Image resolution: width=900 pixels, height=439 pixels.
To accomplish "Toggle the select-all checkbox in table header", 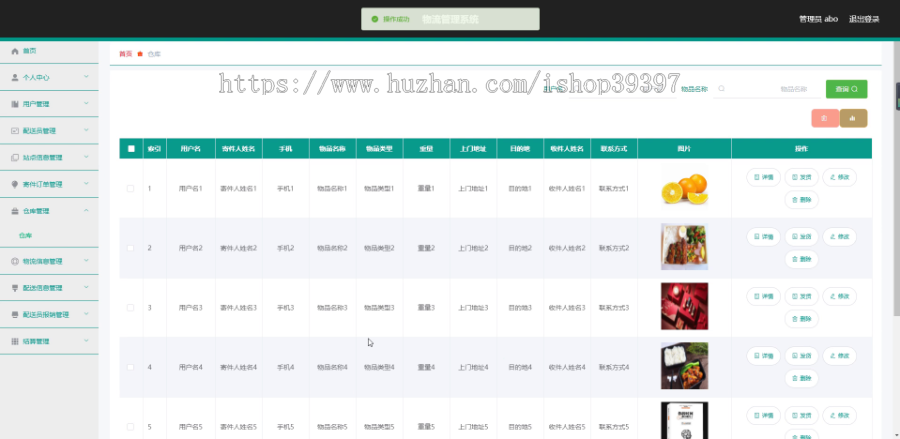I will click(131, 149).
